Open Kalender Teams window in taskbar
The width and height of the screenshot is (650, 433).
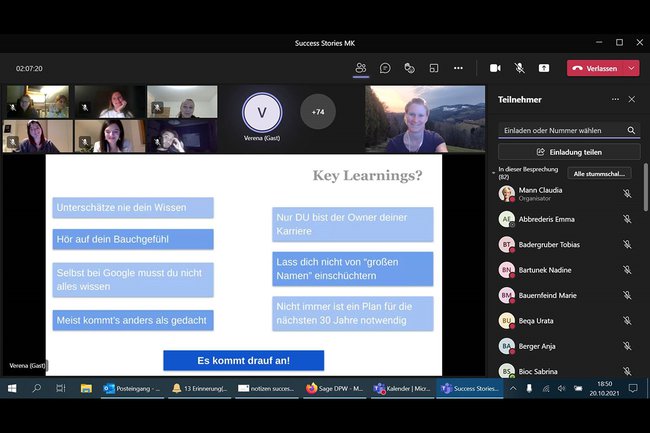click(401, 388)
